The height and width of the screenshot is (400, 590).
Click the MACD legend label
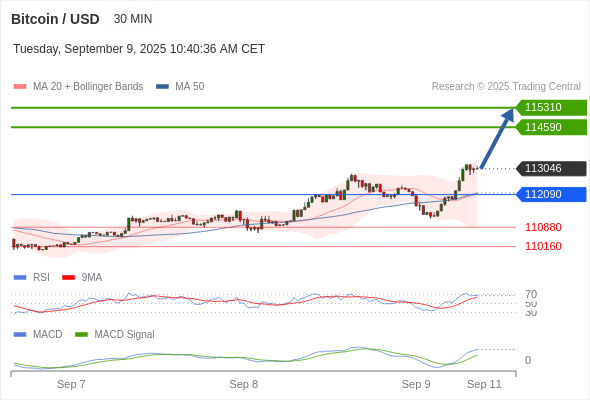click(48, 335)
